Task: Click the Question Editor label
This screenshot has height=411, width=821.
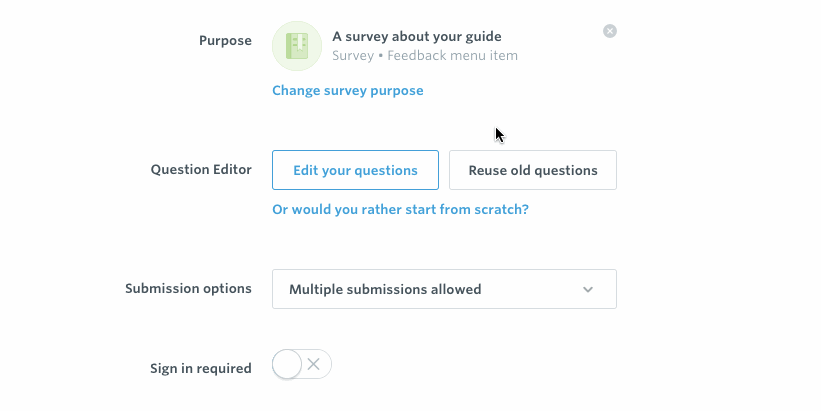Action: [x=201, y=170]
